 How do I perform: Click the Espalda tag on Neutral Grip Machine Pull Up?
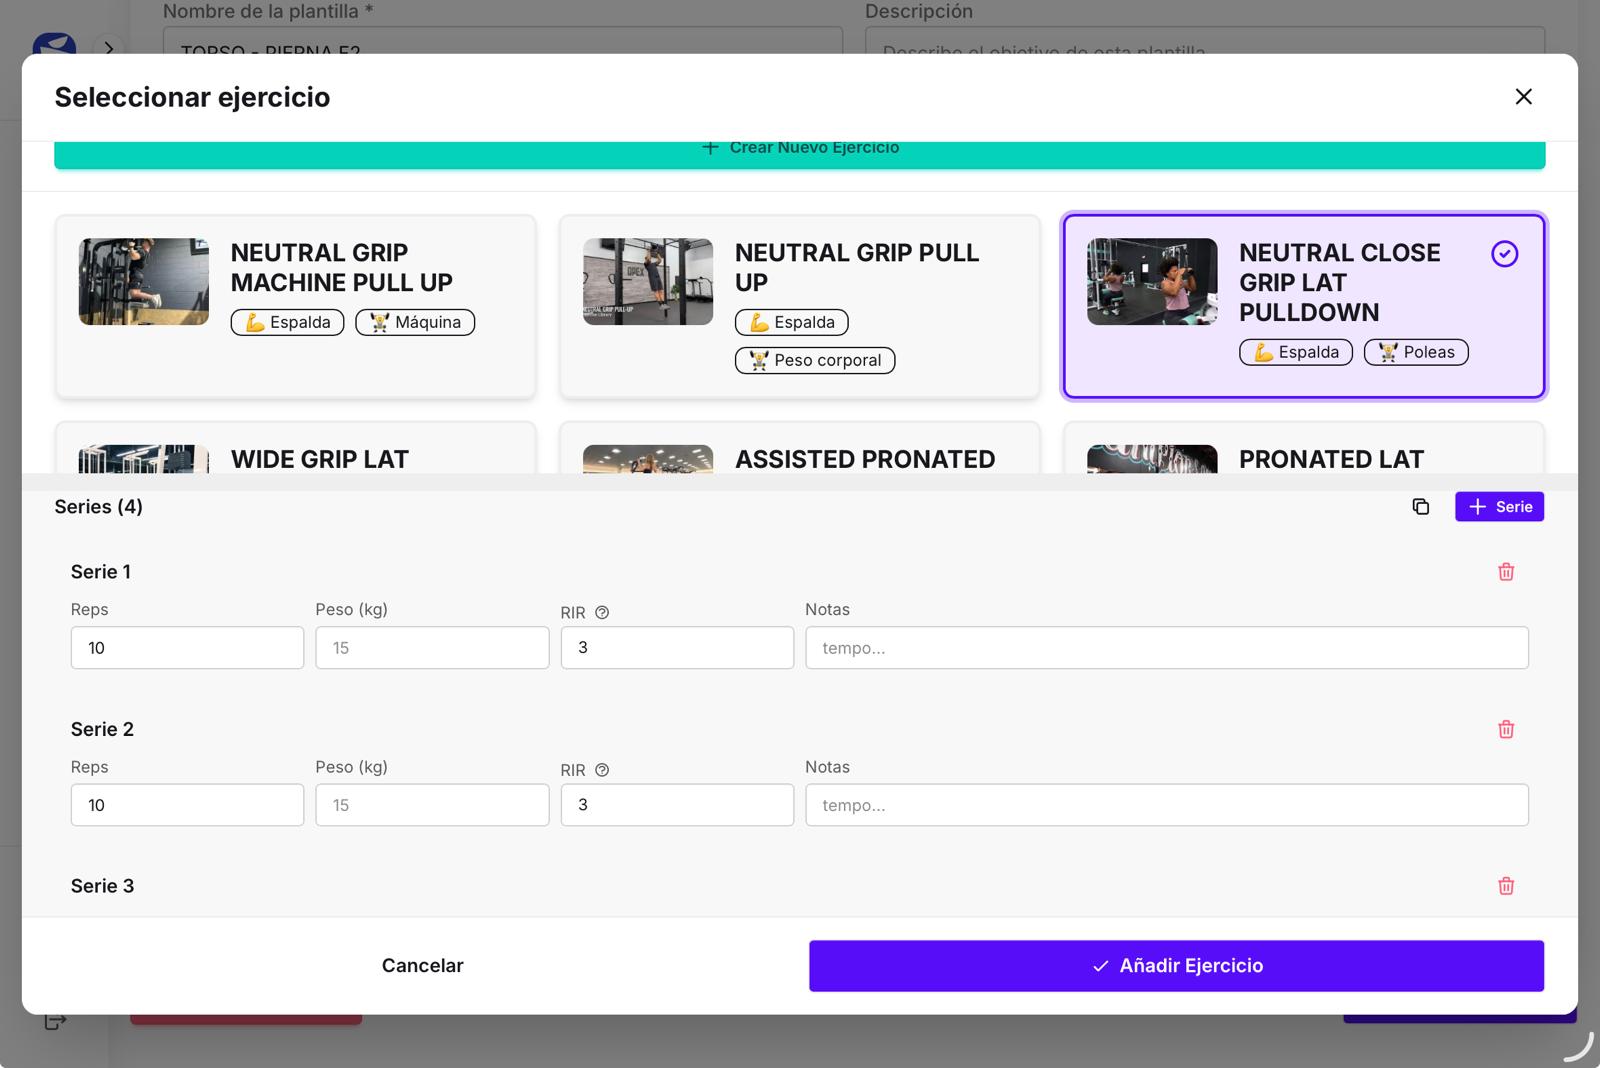pyautogui.click(x=287, y=322)
